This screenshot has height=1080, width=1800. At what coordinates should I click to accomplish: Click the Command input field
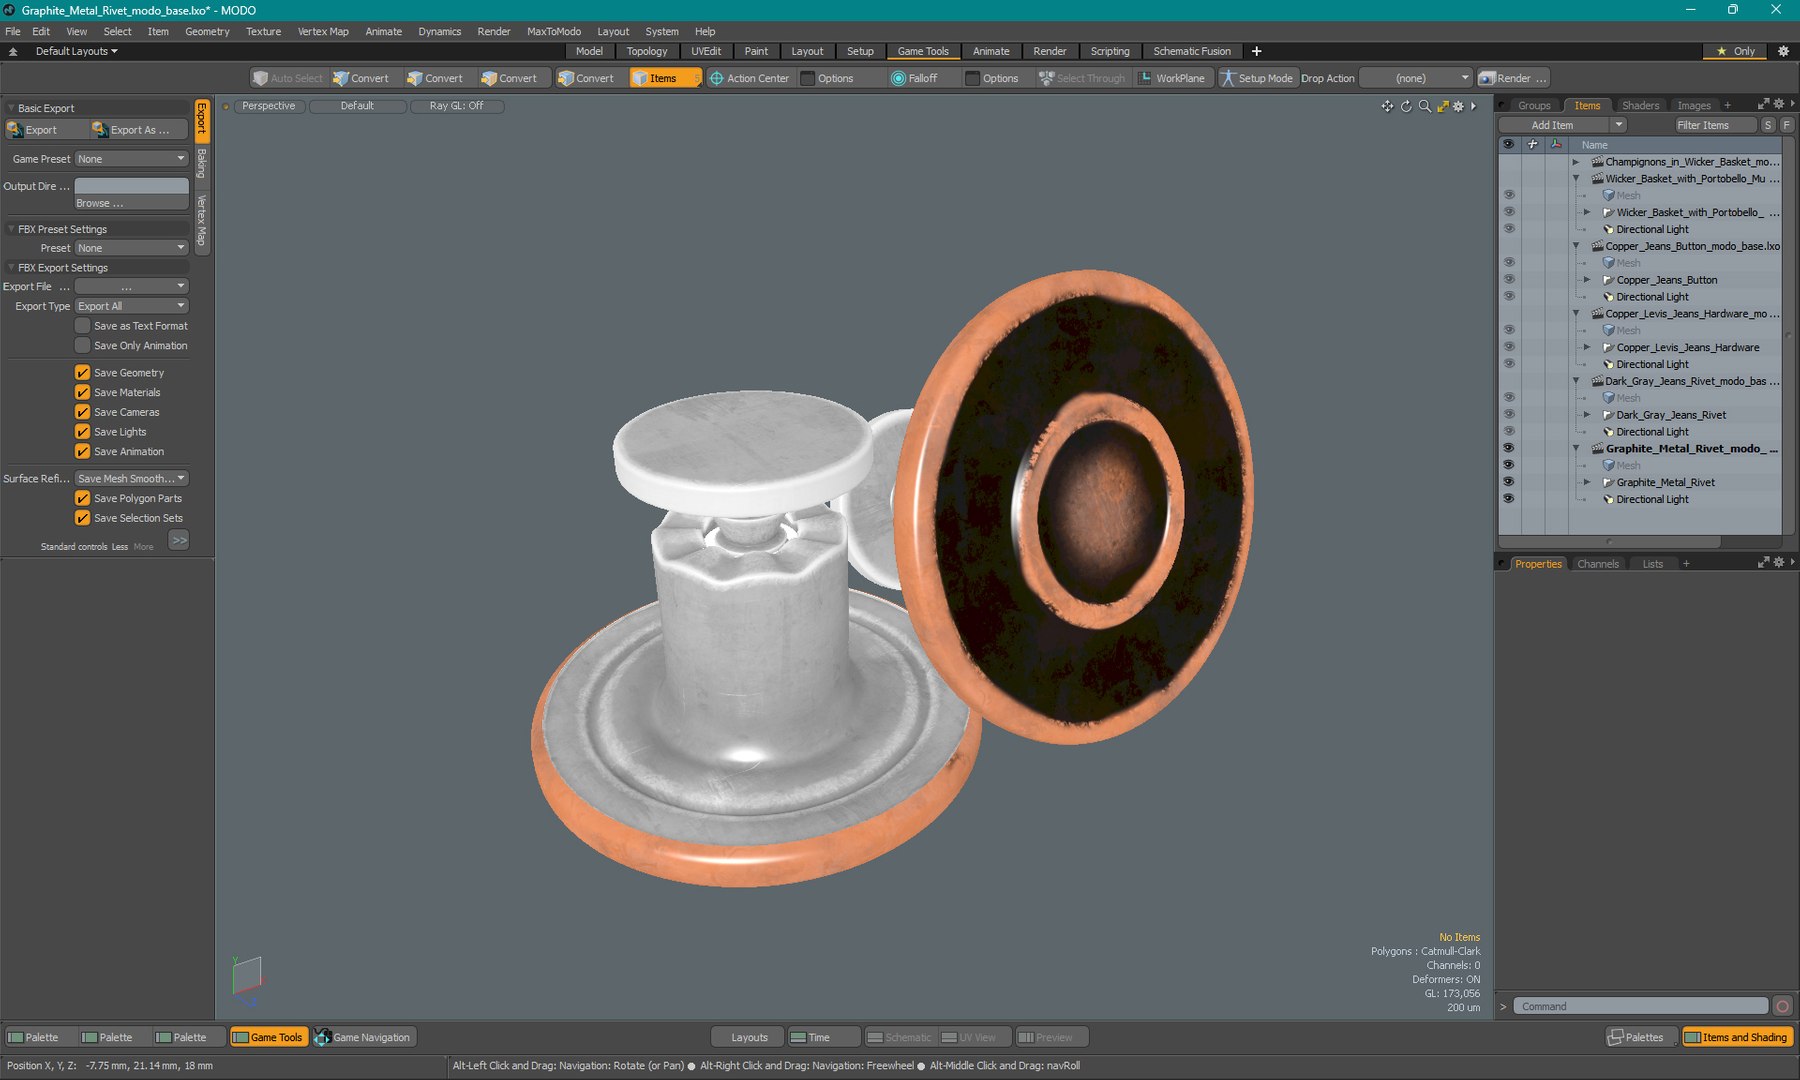[1640, 1006]
